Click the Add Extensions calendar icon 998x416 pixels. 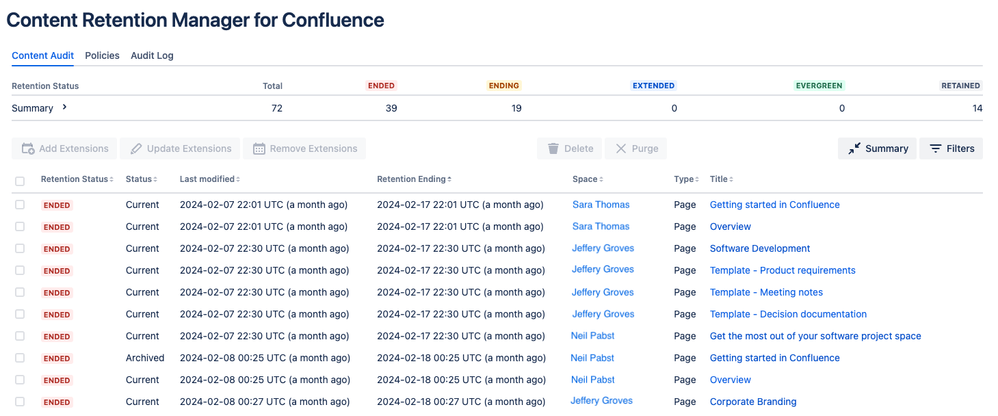[x=27, y=149]
